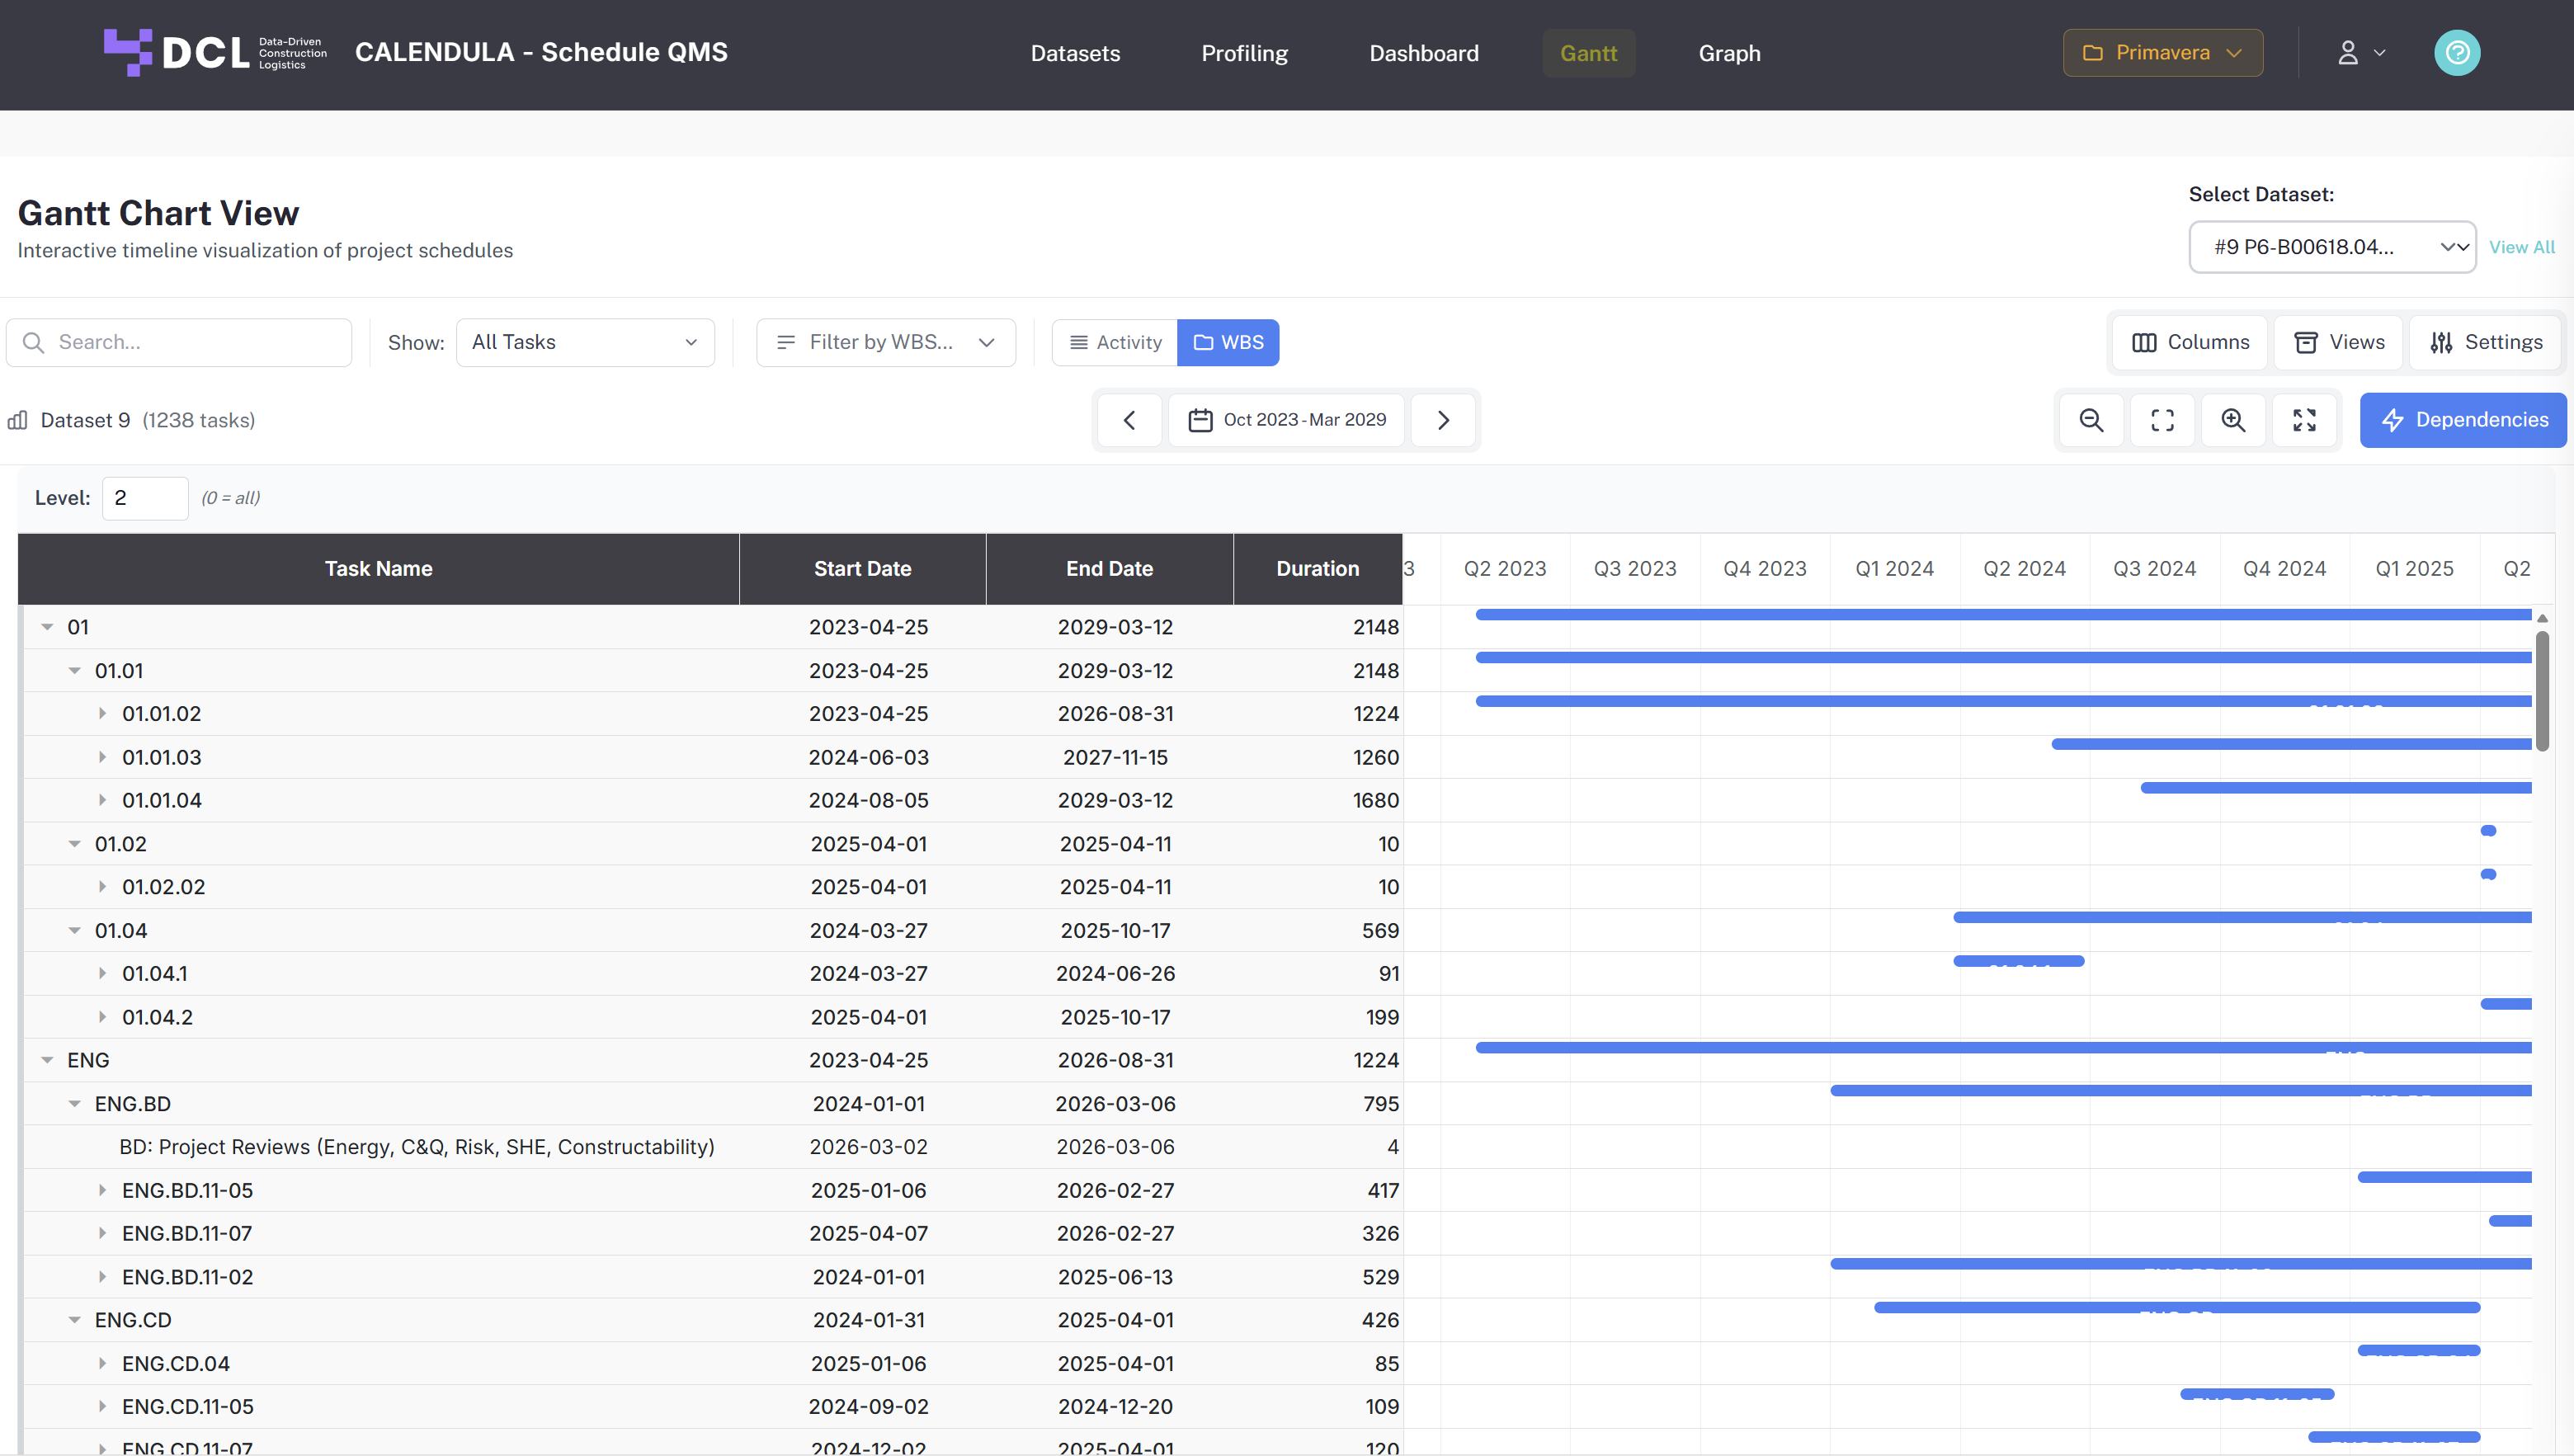This screenshot has height=1456, width=2574.
Task: Open the Graph tab
Action: point(1729,53)
